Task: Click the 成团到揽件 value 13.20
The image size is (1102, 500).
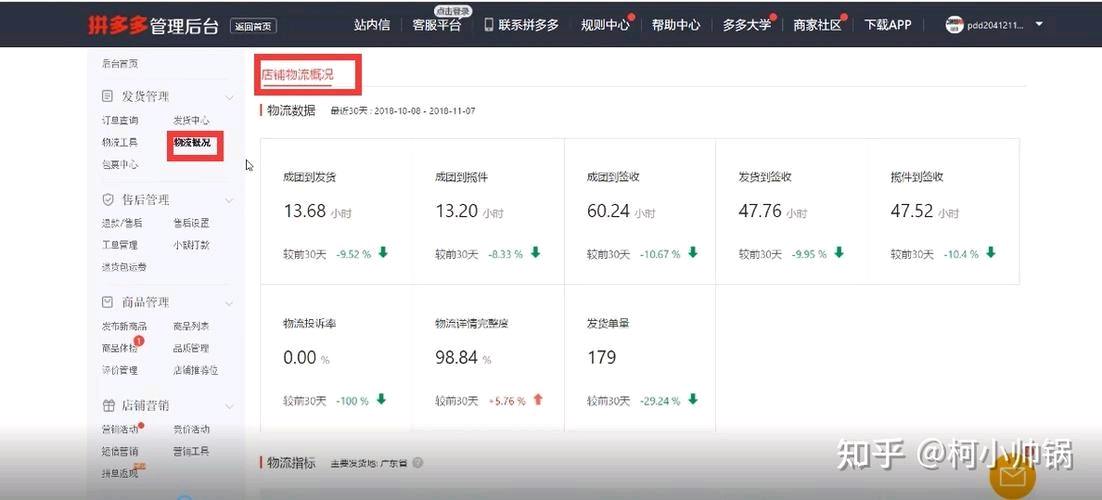Action: 457,211
